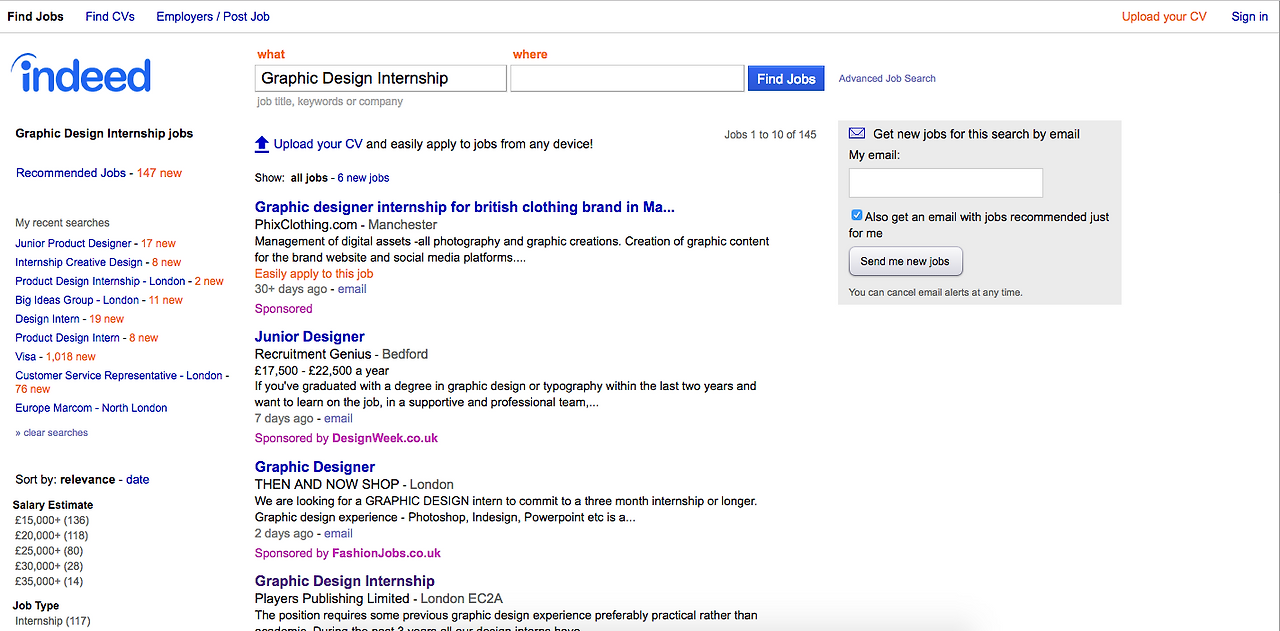Image resolution: width=1280 pixels, height=631 pixels.
Task: Open the Find Jobs tab
Action: pyautogui.click(x=35, y=16)
